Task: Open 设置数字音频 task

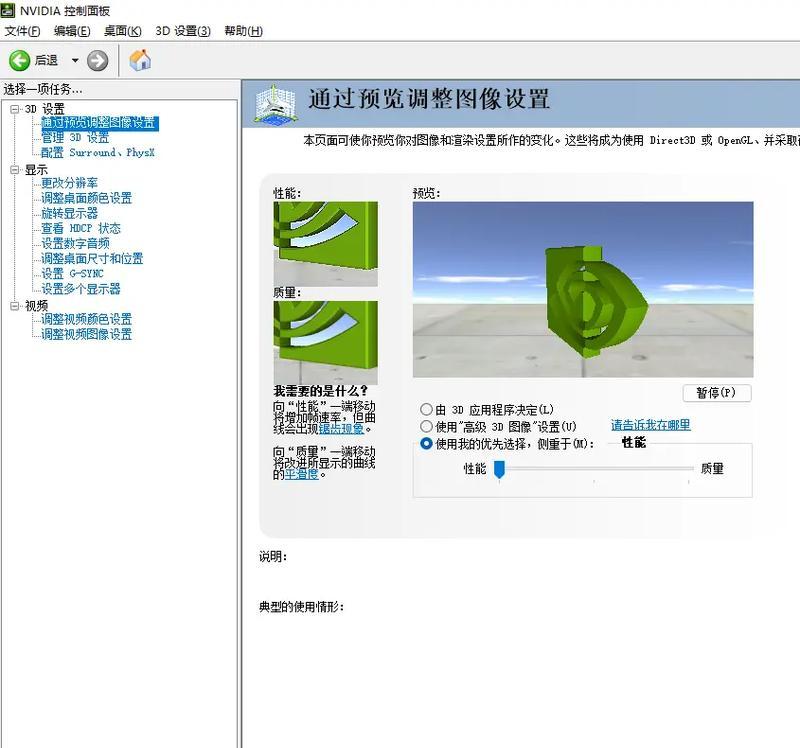Action: point(75,243)
